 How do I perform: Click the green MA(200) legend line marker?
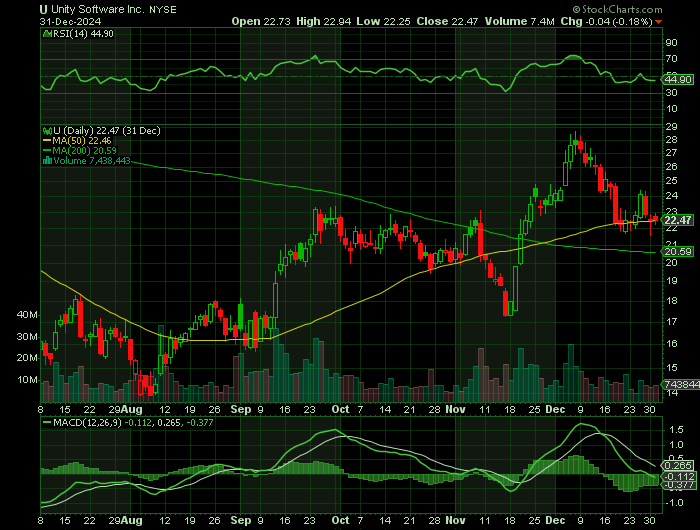pyautogui.click(x=47, y=150)
